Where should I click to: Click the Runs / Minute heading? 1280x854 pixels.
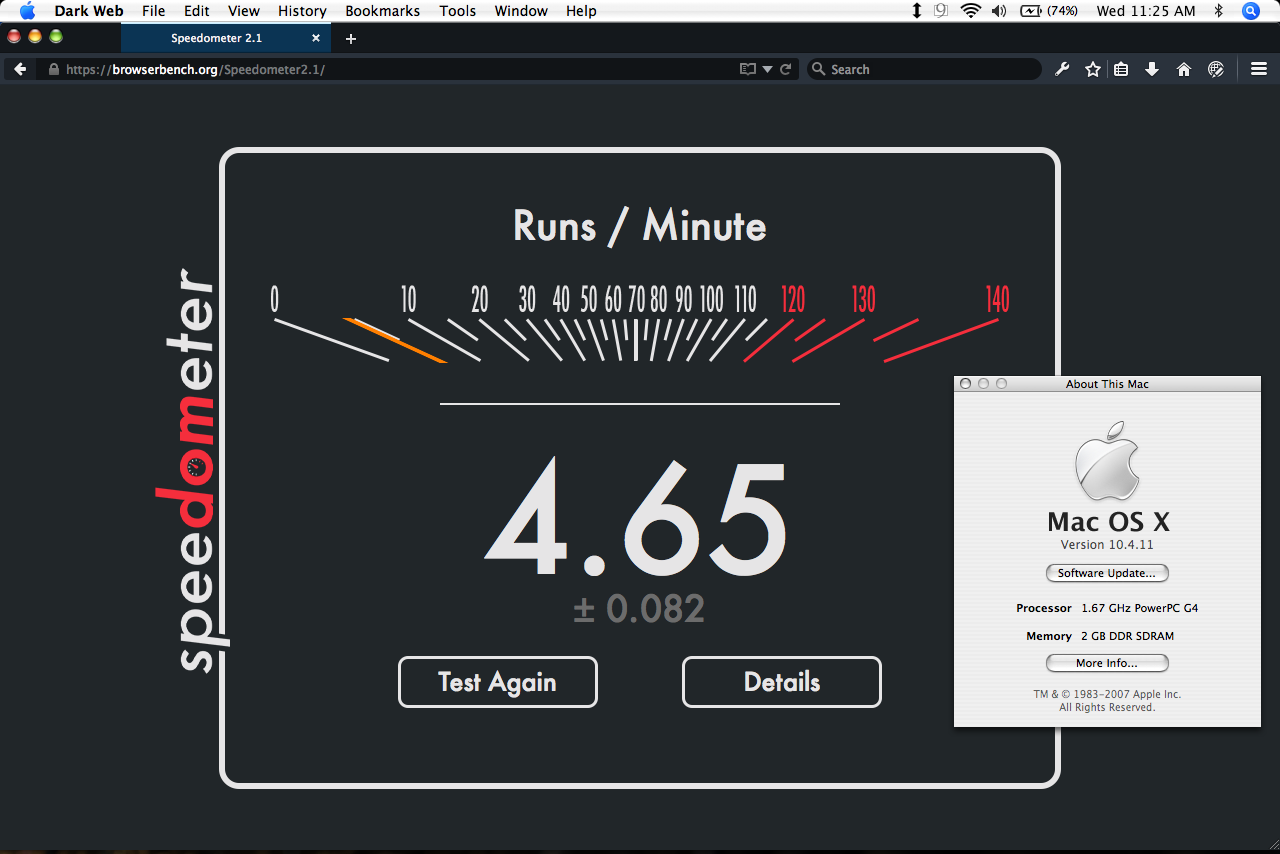coord(640,226)
